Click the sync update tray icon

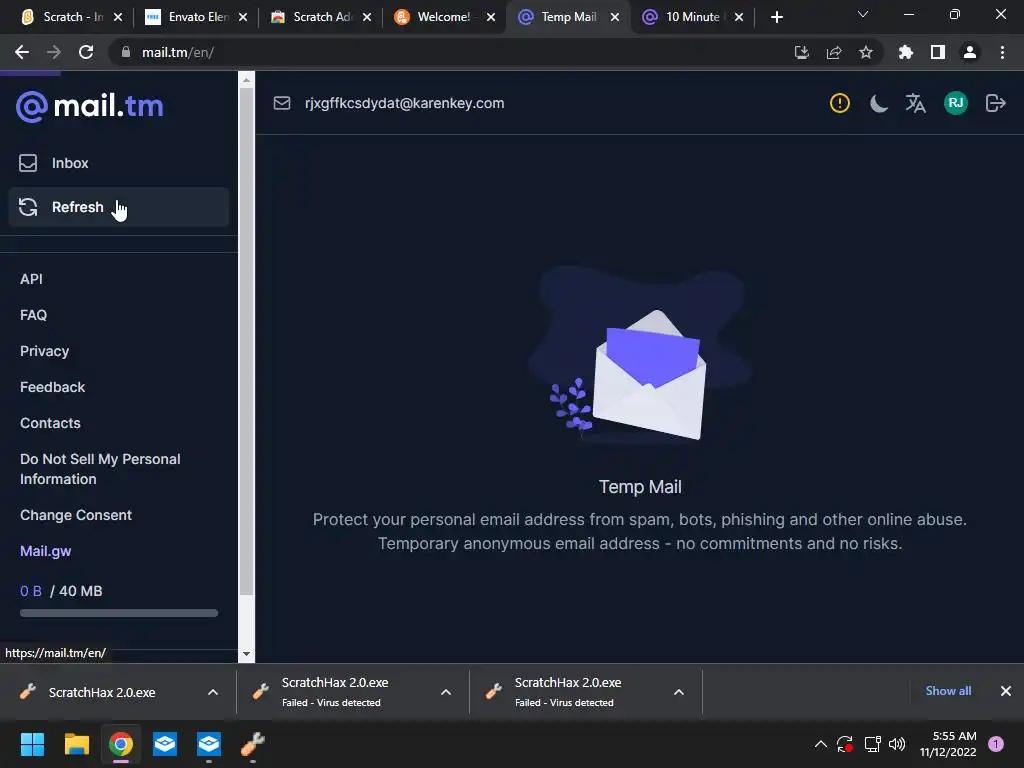point(845,744)
